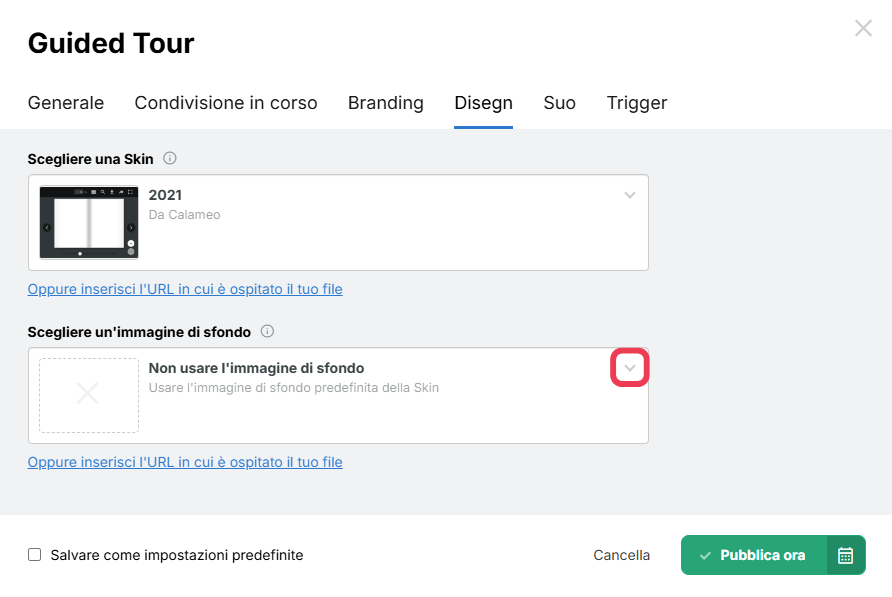The image size is (892, 597).
Task: Select the '2021' skin name text
Action: 165,195
